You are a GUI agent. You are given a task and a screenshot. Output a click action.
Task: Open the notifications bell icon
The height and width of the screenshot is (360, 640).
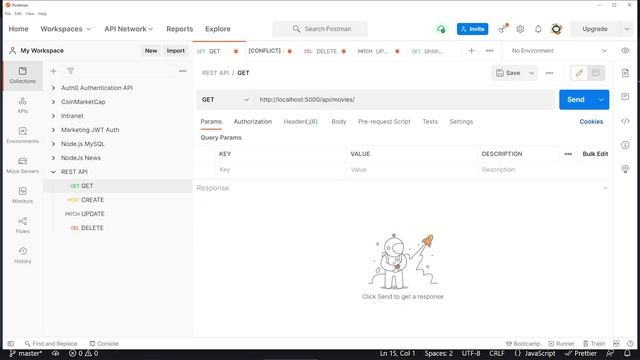[x=538, y=29]
